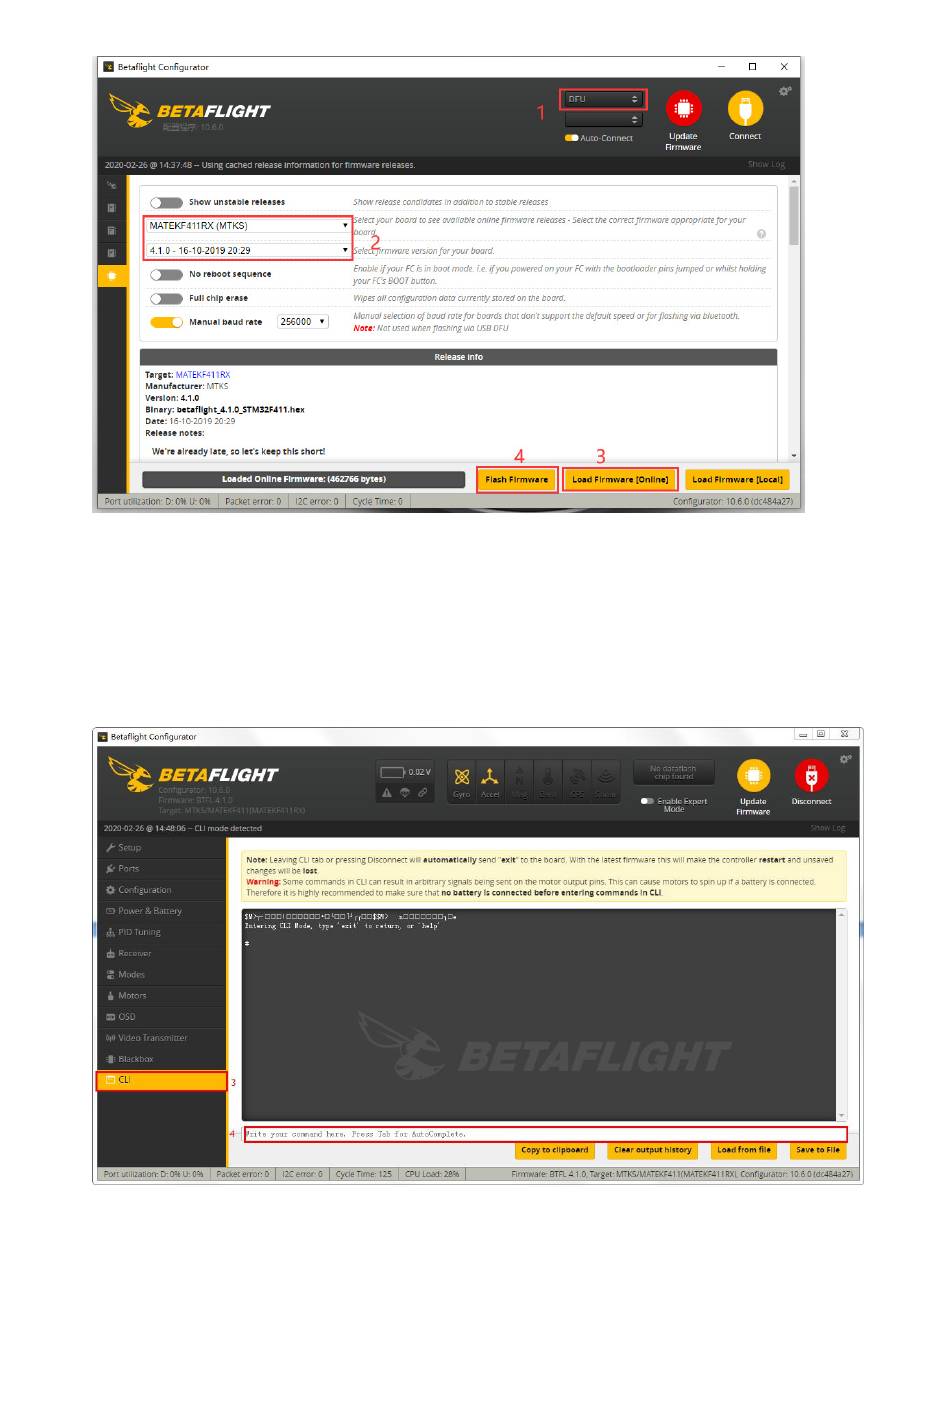The height and width of the screenshot is (1409, 950).
Task: Click the red Disconnect USB icon
Action: (811, 776)
